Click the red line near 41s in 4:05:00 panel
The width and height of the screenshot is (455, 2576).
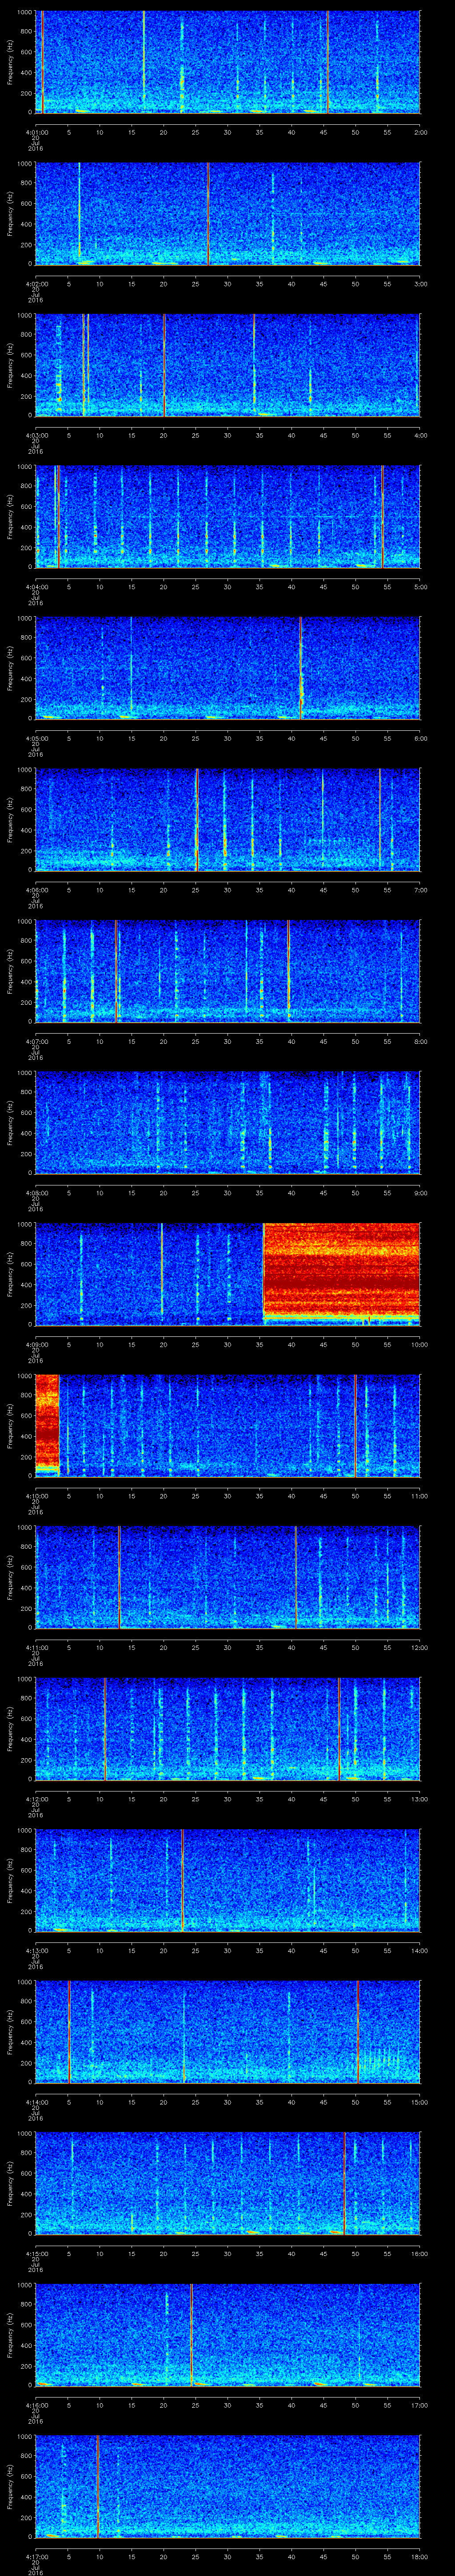click(x=300, y=668)
